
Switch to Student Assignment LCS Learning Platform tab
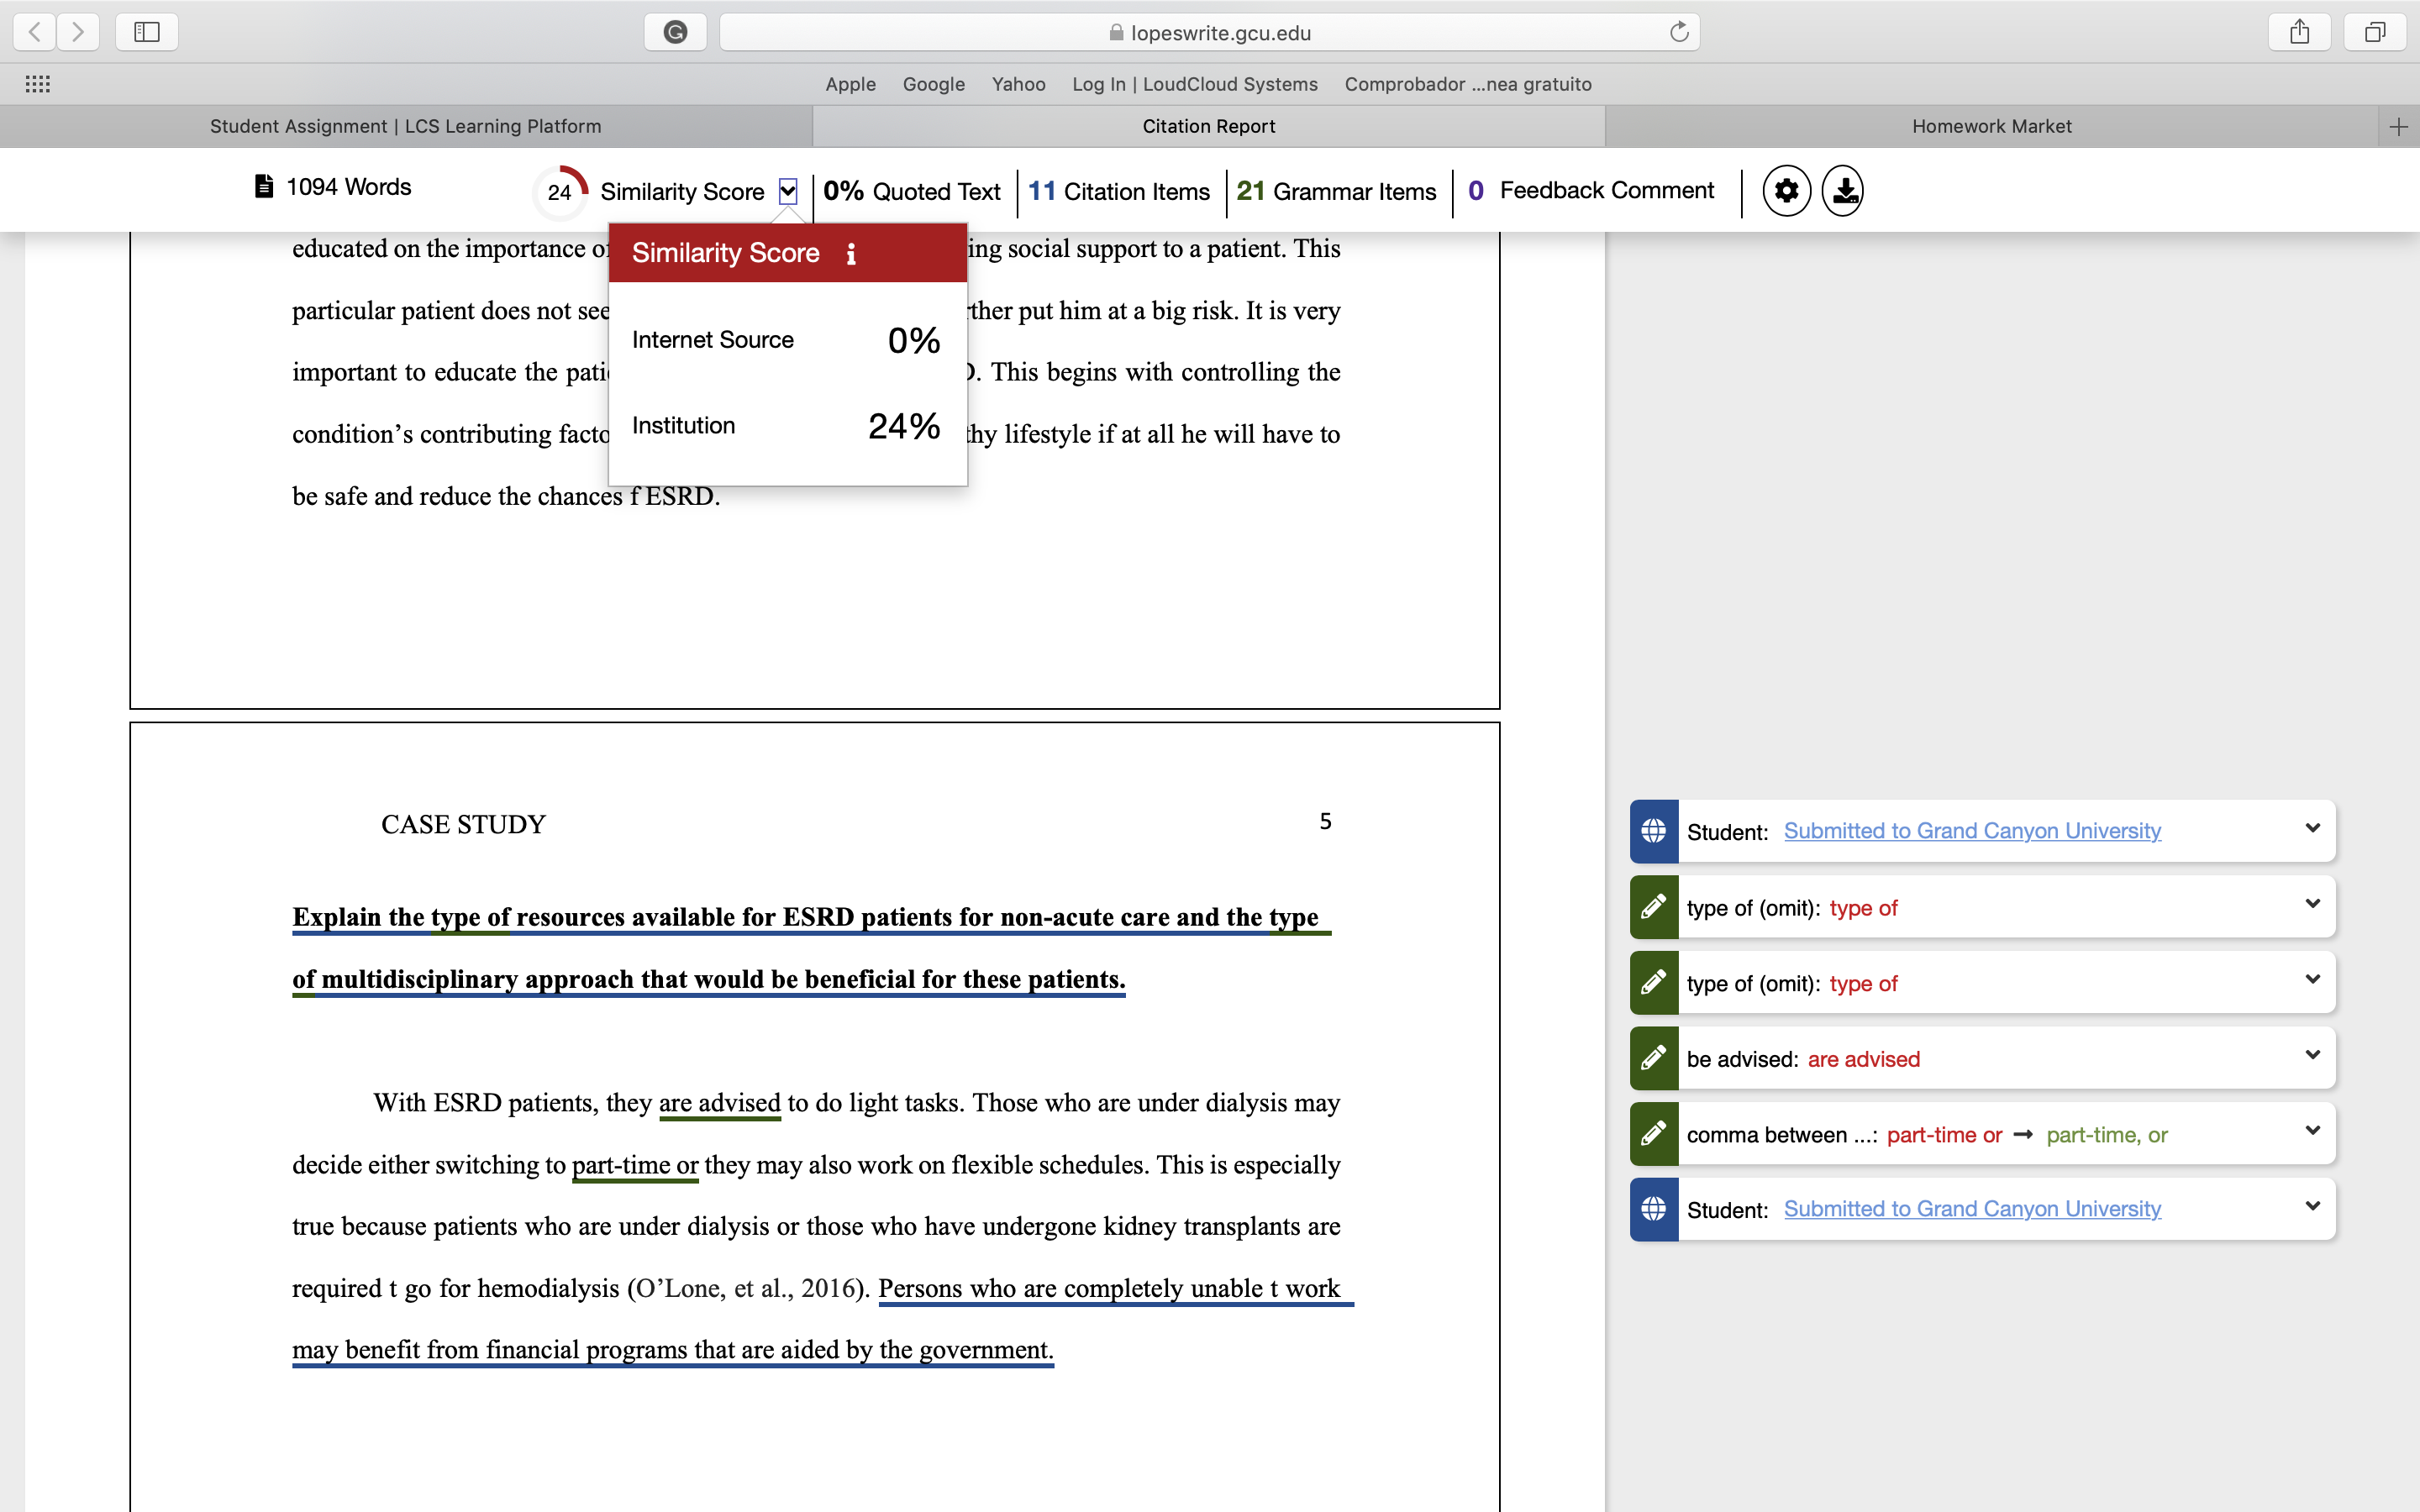click(x=406, y=126)
